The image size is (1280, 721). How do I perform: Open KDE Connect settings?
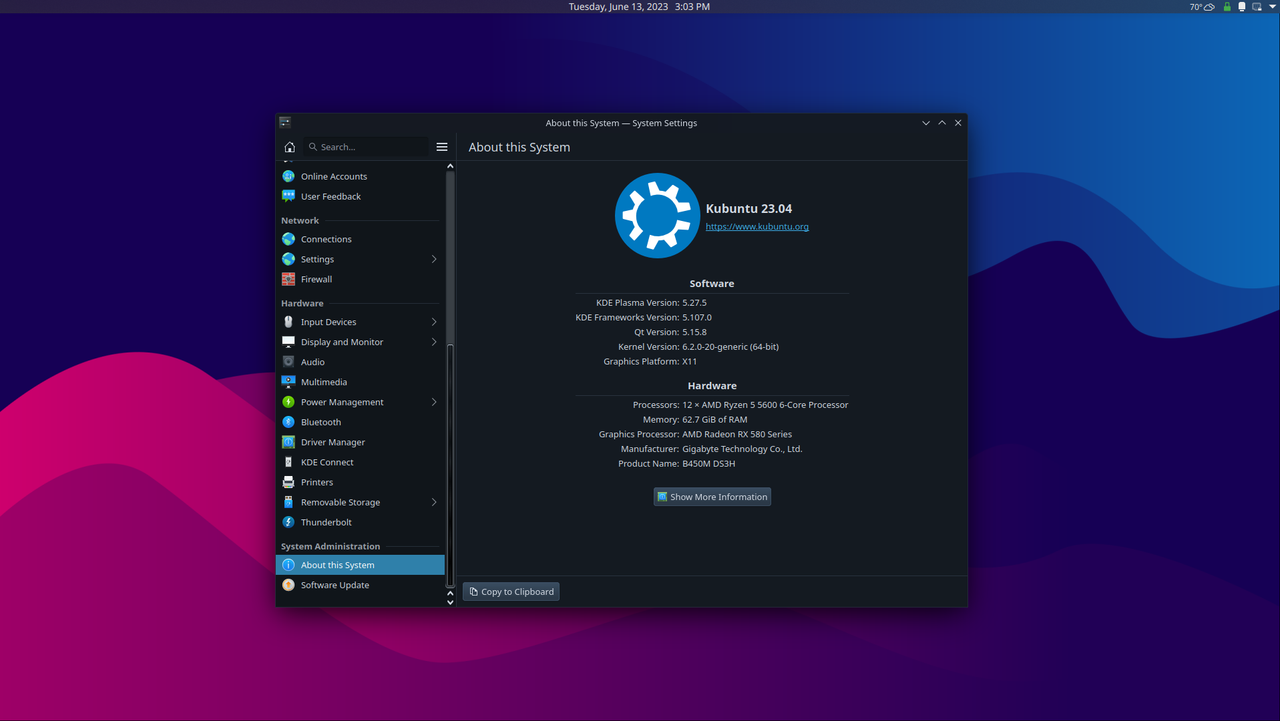tap(360, 462)
